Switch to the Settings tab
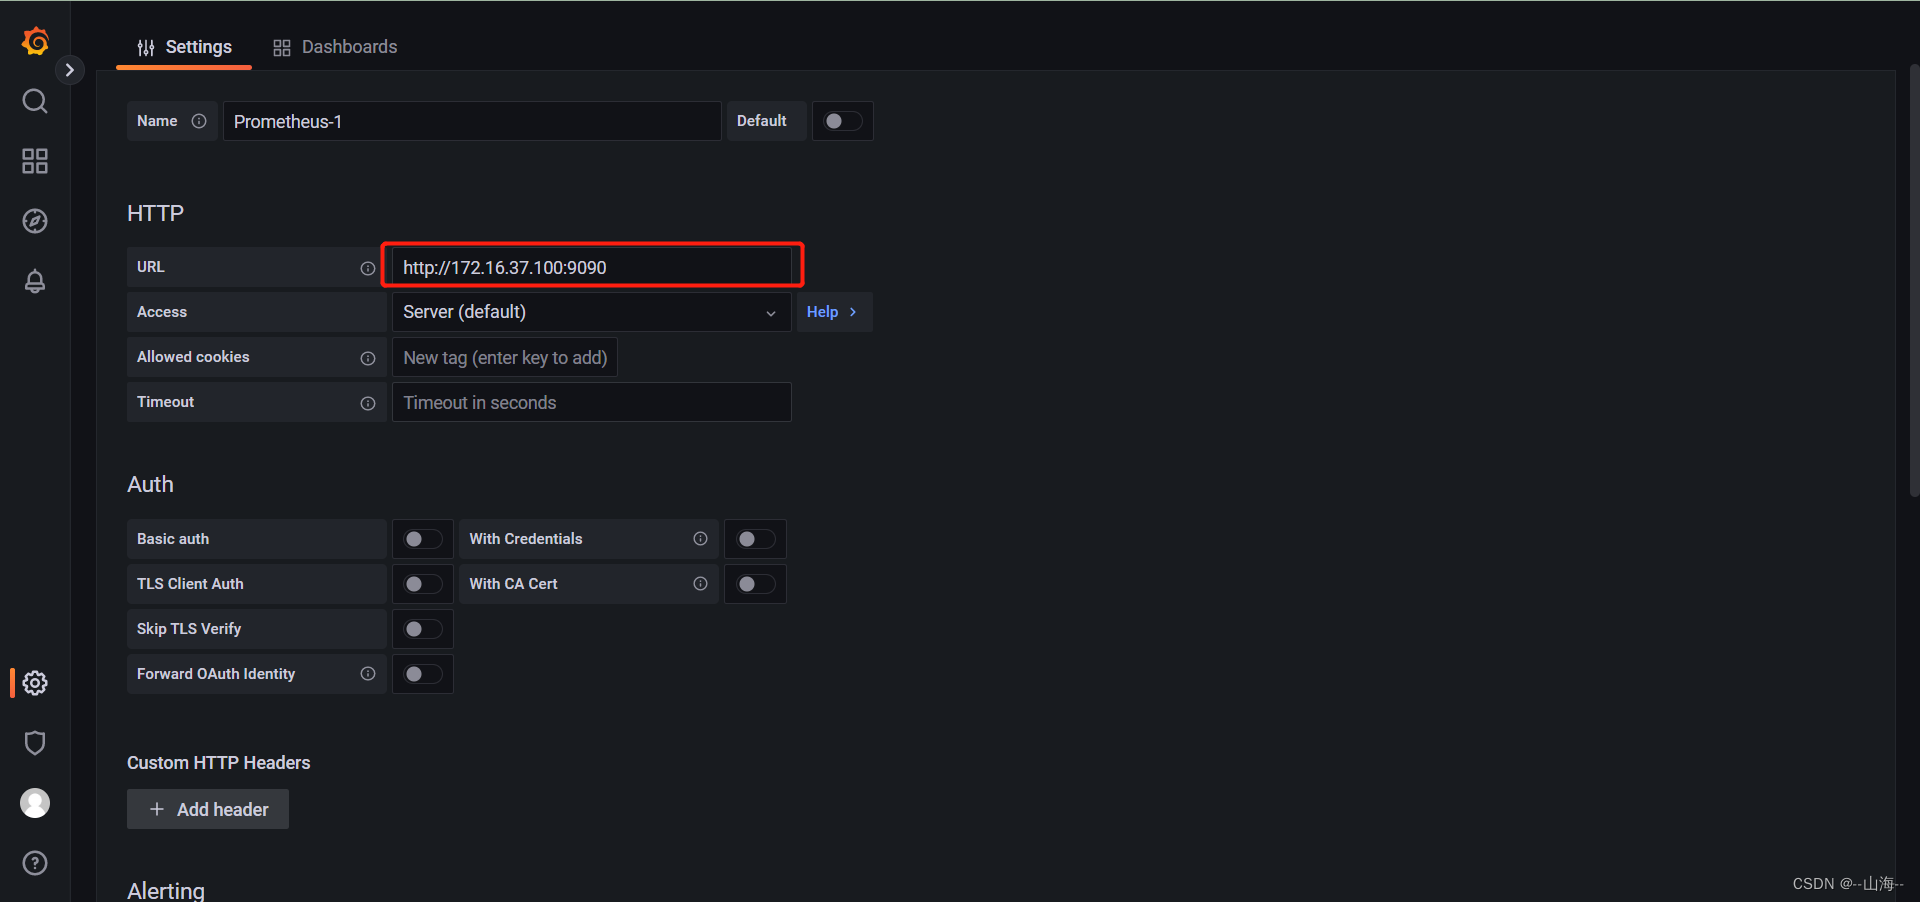This screenshot has width=1920, height=902. pos(184,47)
